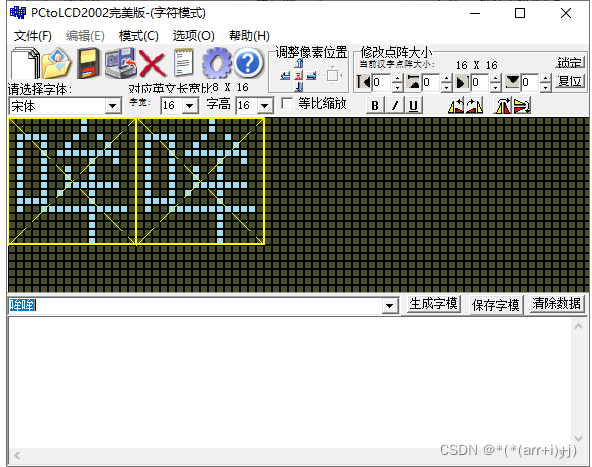Expand the 字宽 width dropdown

[190, 106]
